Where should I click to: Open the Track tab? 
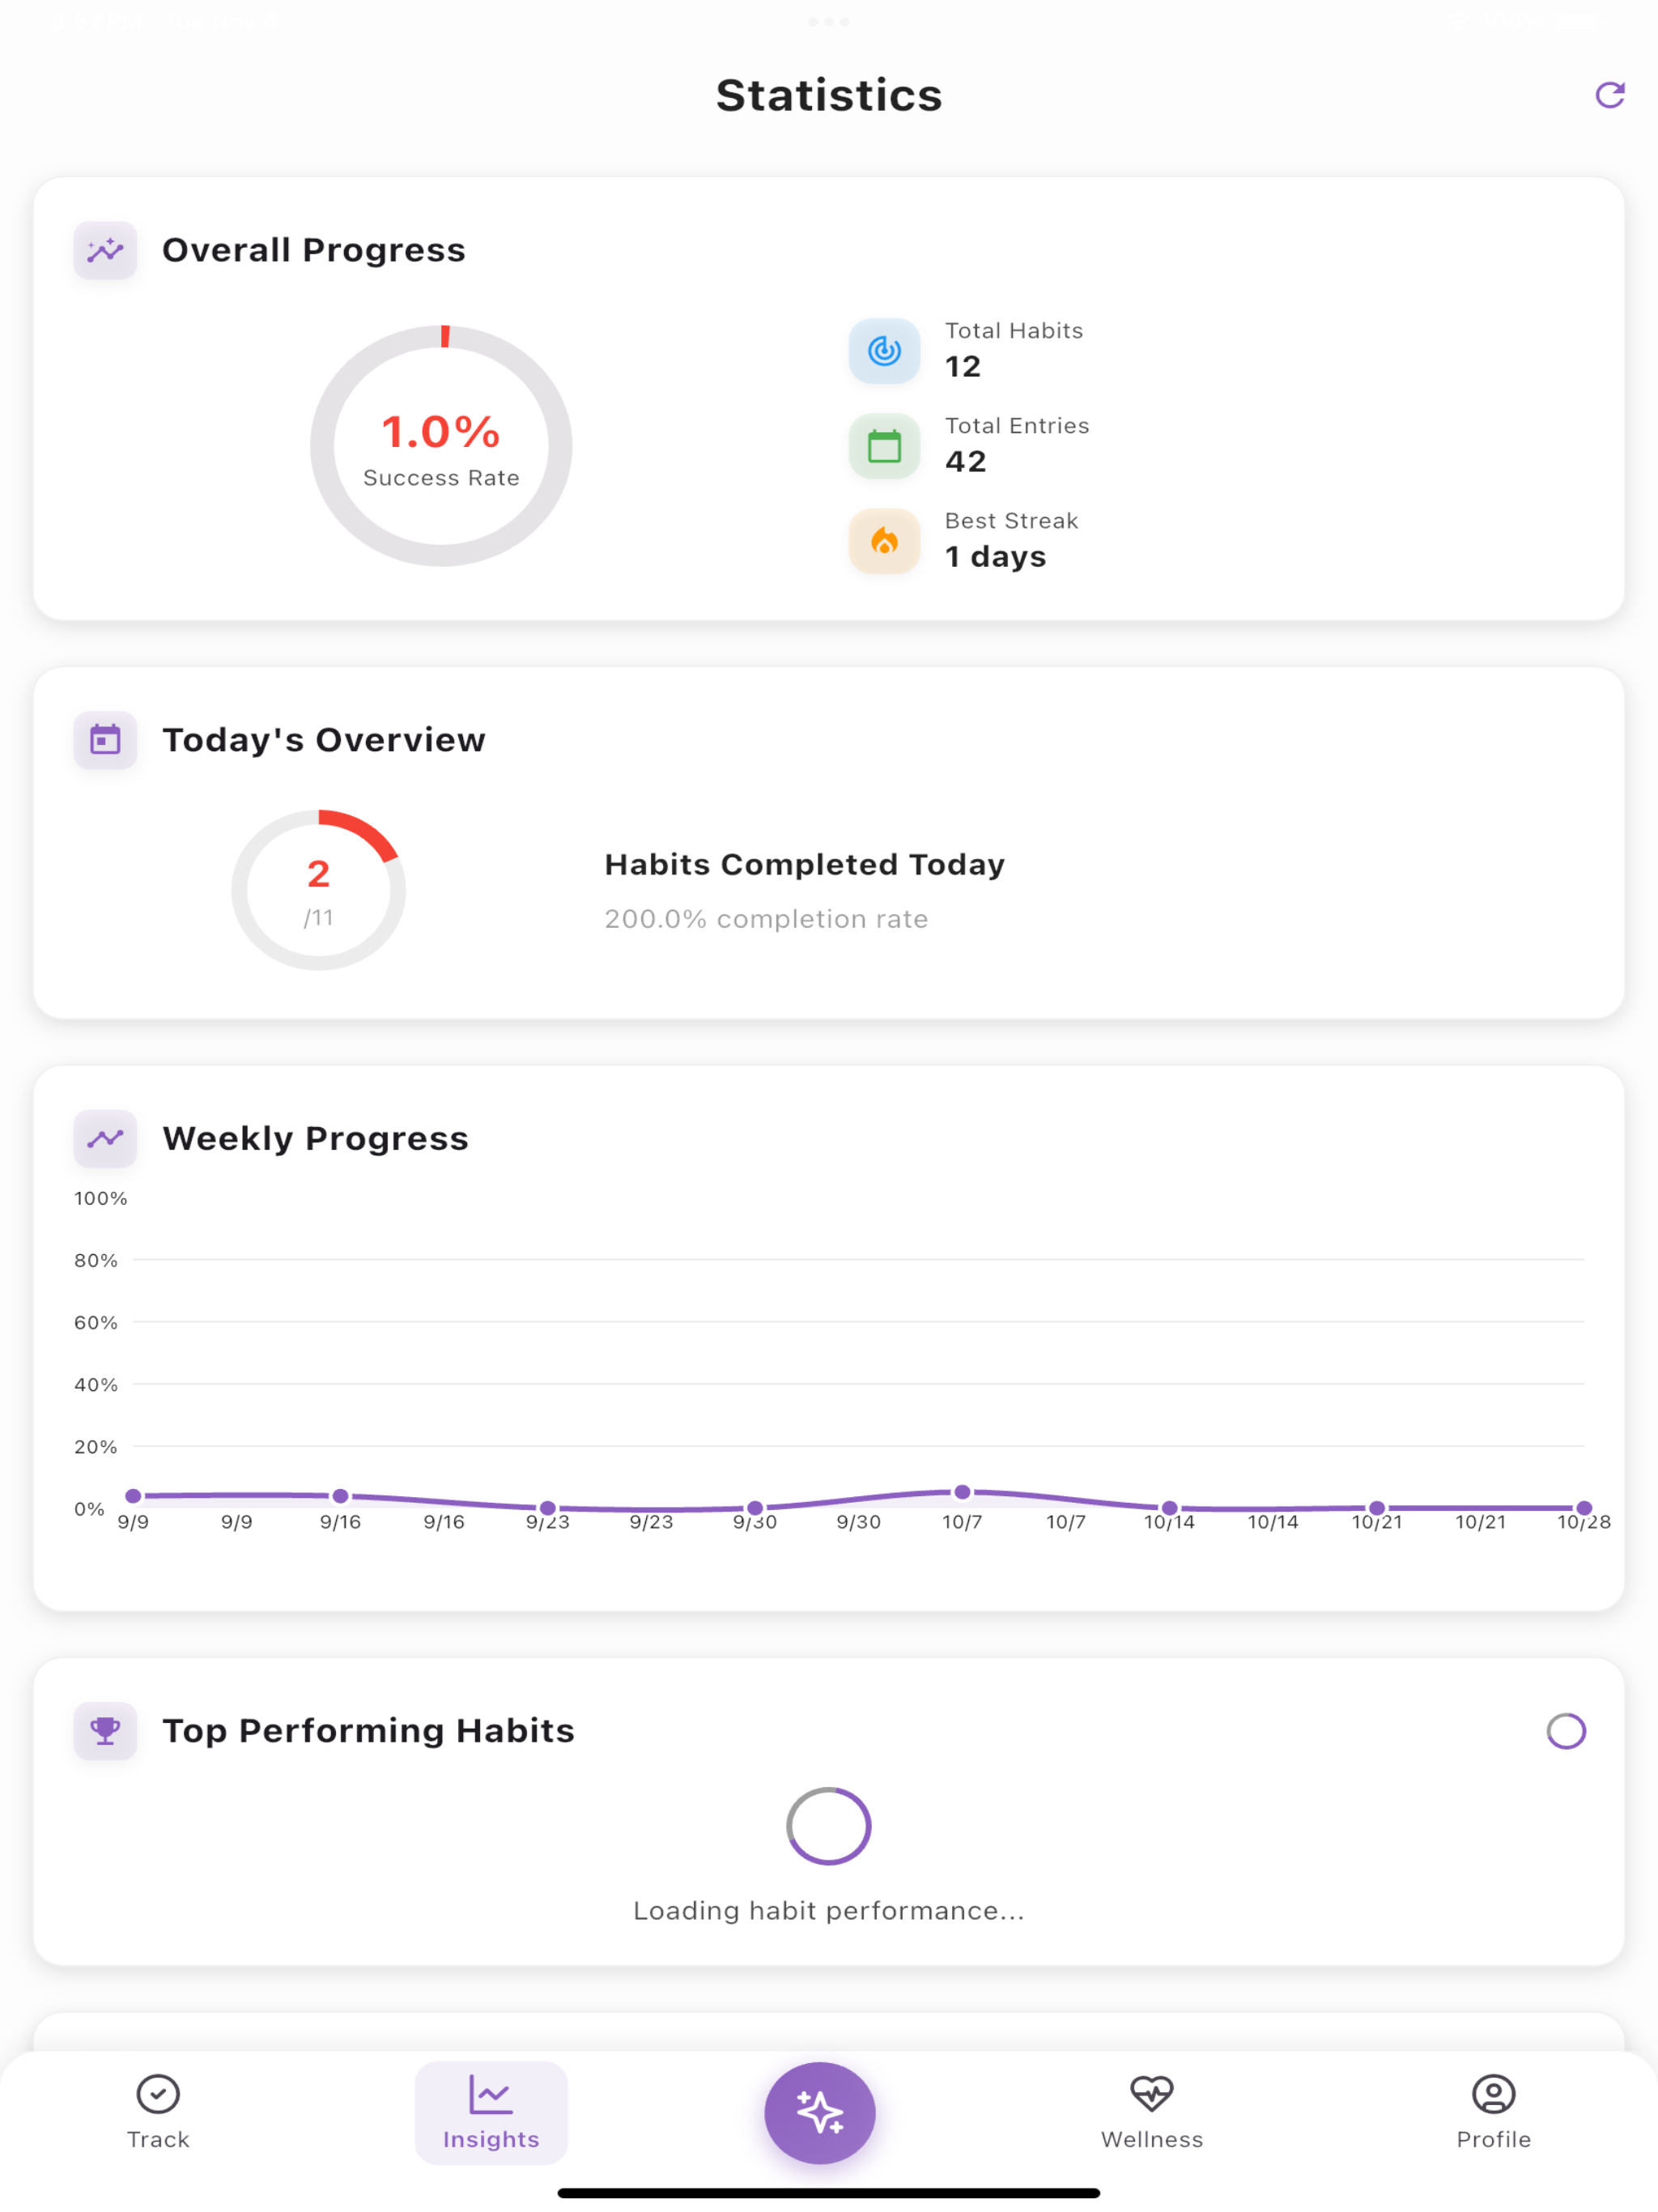click(x=158, y=2112)
